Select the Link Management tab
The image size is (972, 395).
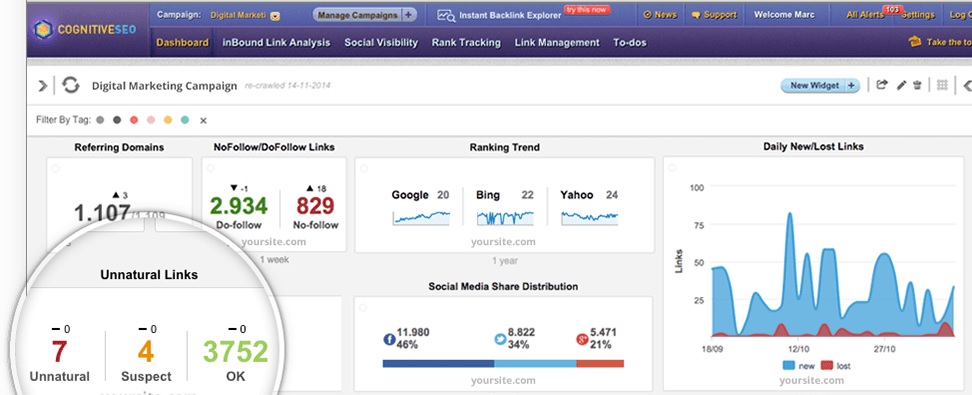[x=557, y=42]
